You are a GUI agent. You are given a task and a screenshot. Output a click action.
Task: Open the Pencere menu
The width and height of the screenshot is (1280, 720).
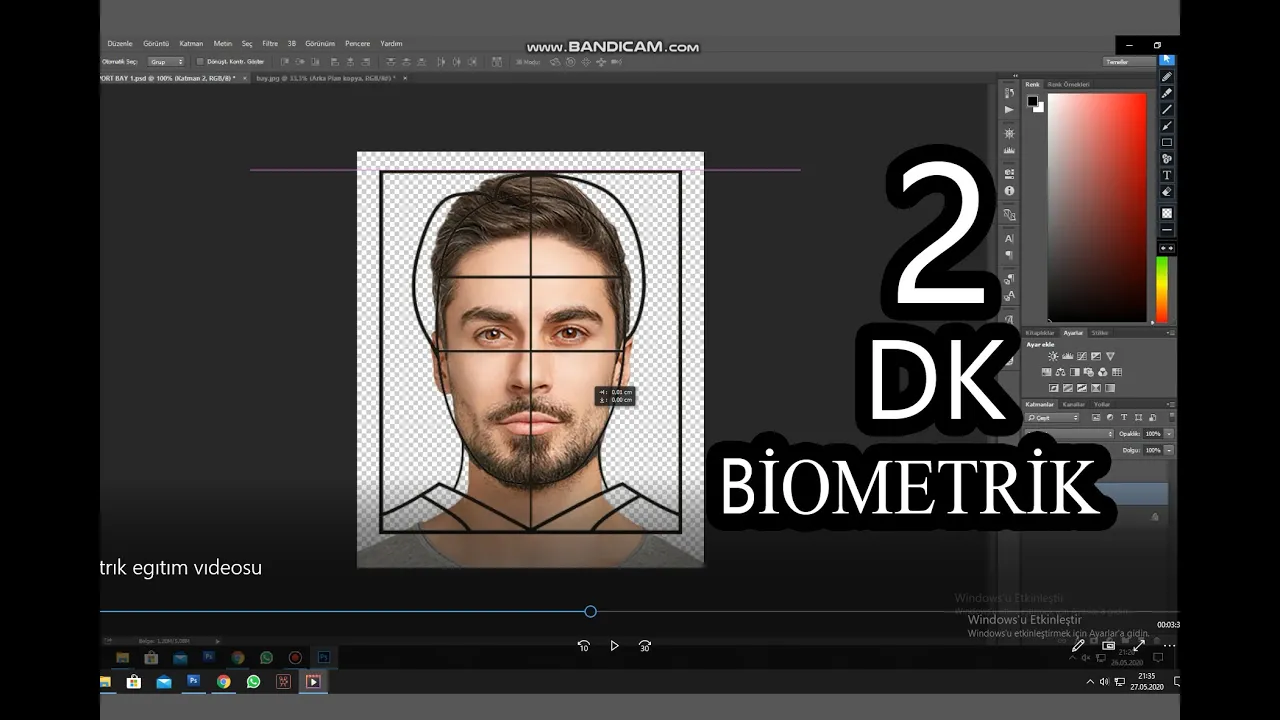pyautogui.click(x=357, y=44)
